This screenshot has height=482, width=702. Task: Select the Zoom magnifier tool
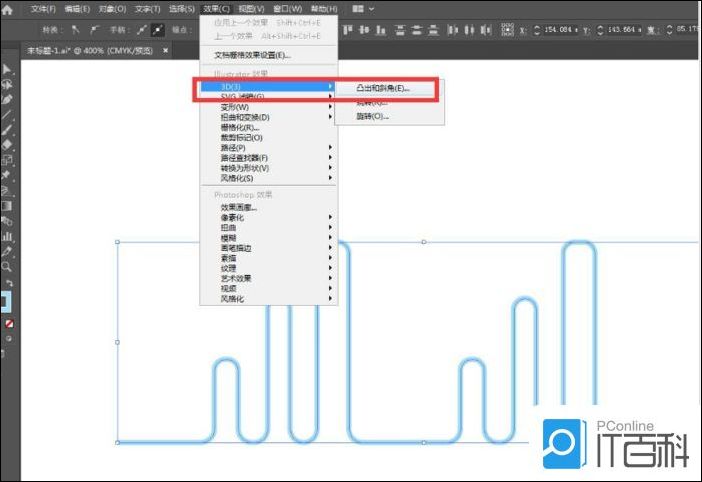coord(7,267)
